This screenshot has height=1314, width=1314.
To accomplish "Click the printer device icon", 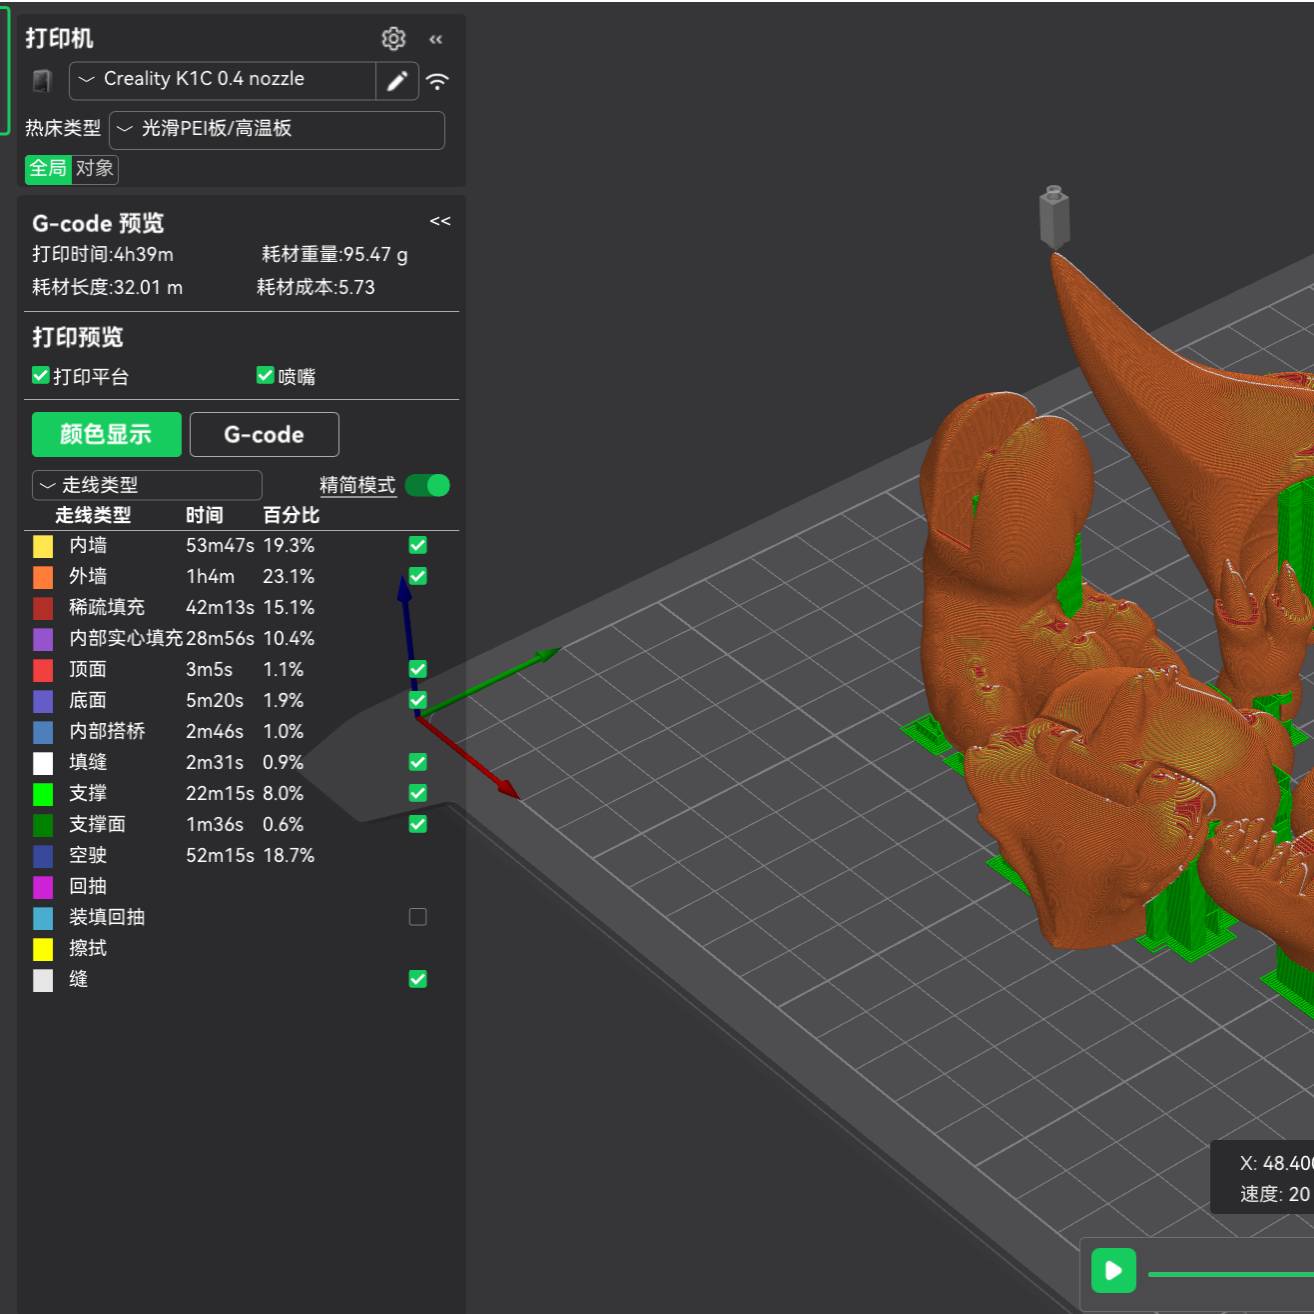I will coord(42,81).
